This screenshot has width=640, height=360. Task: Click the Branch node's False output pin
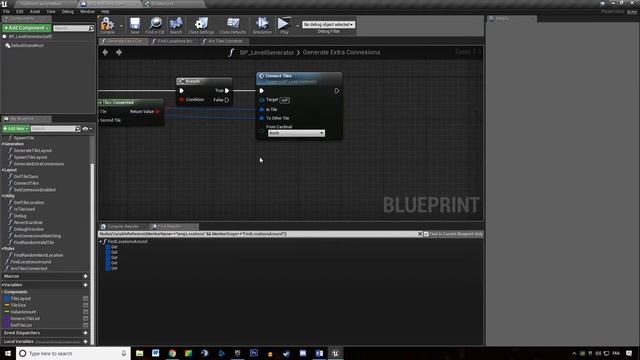(x=227, y=100)
